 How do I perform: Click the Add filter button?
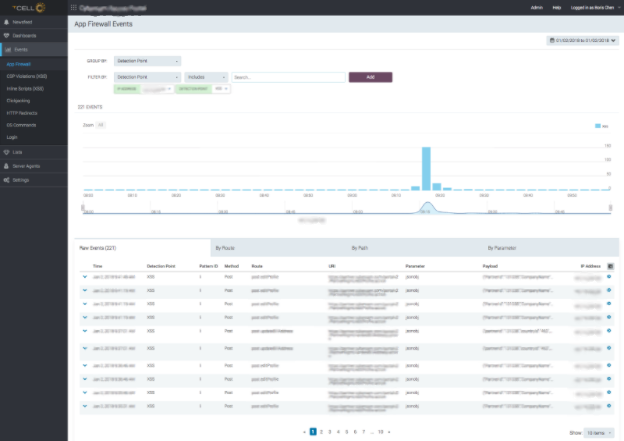370,76
